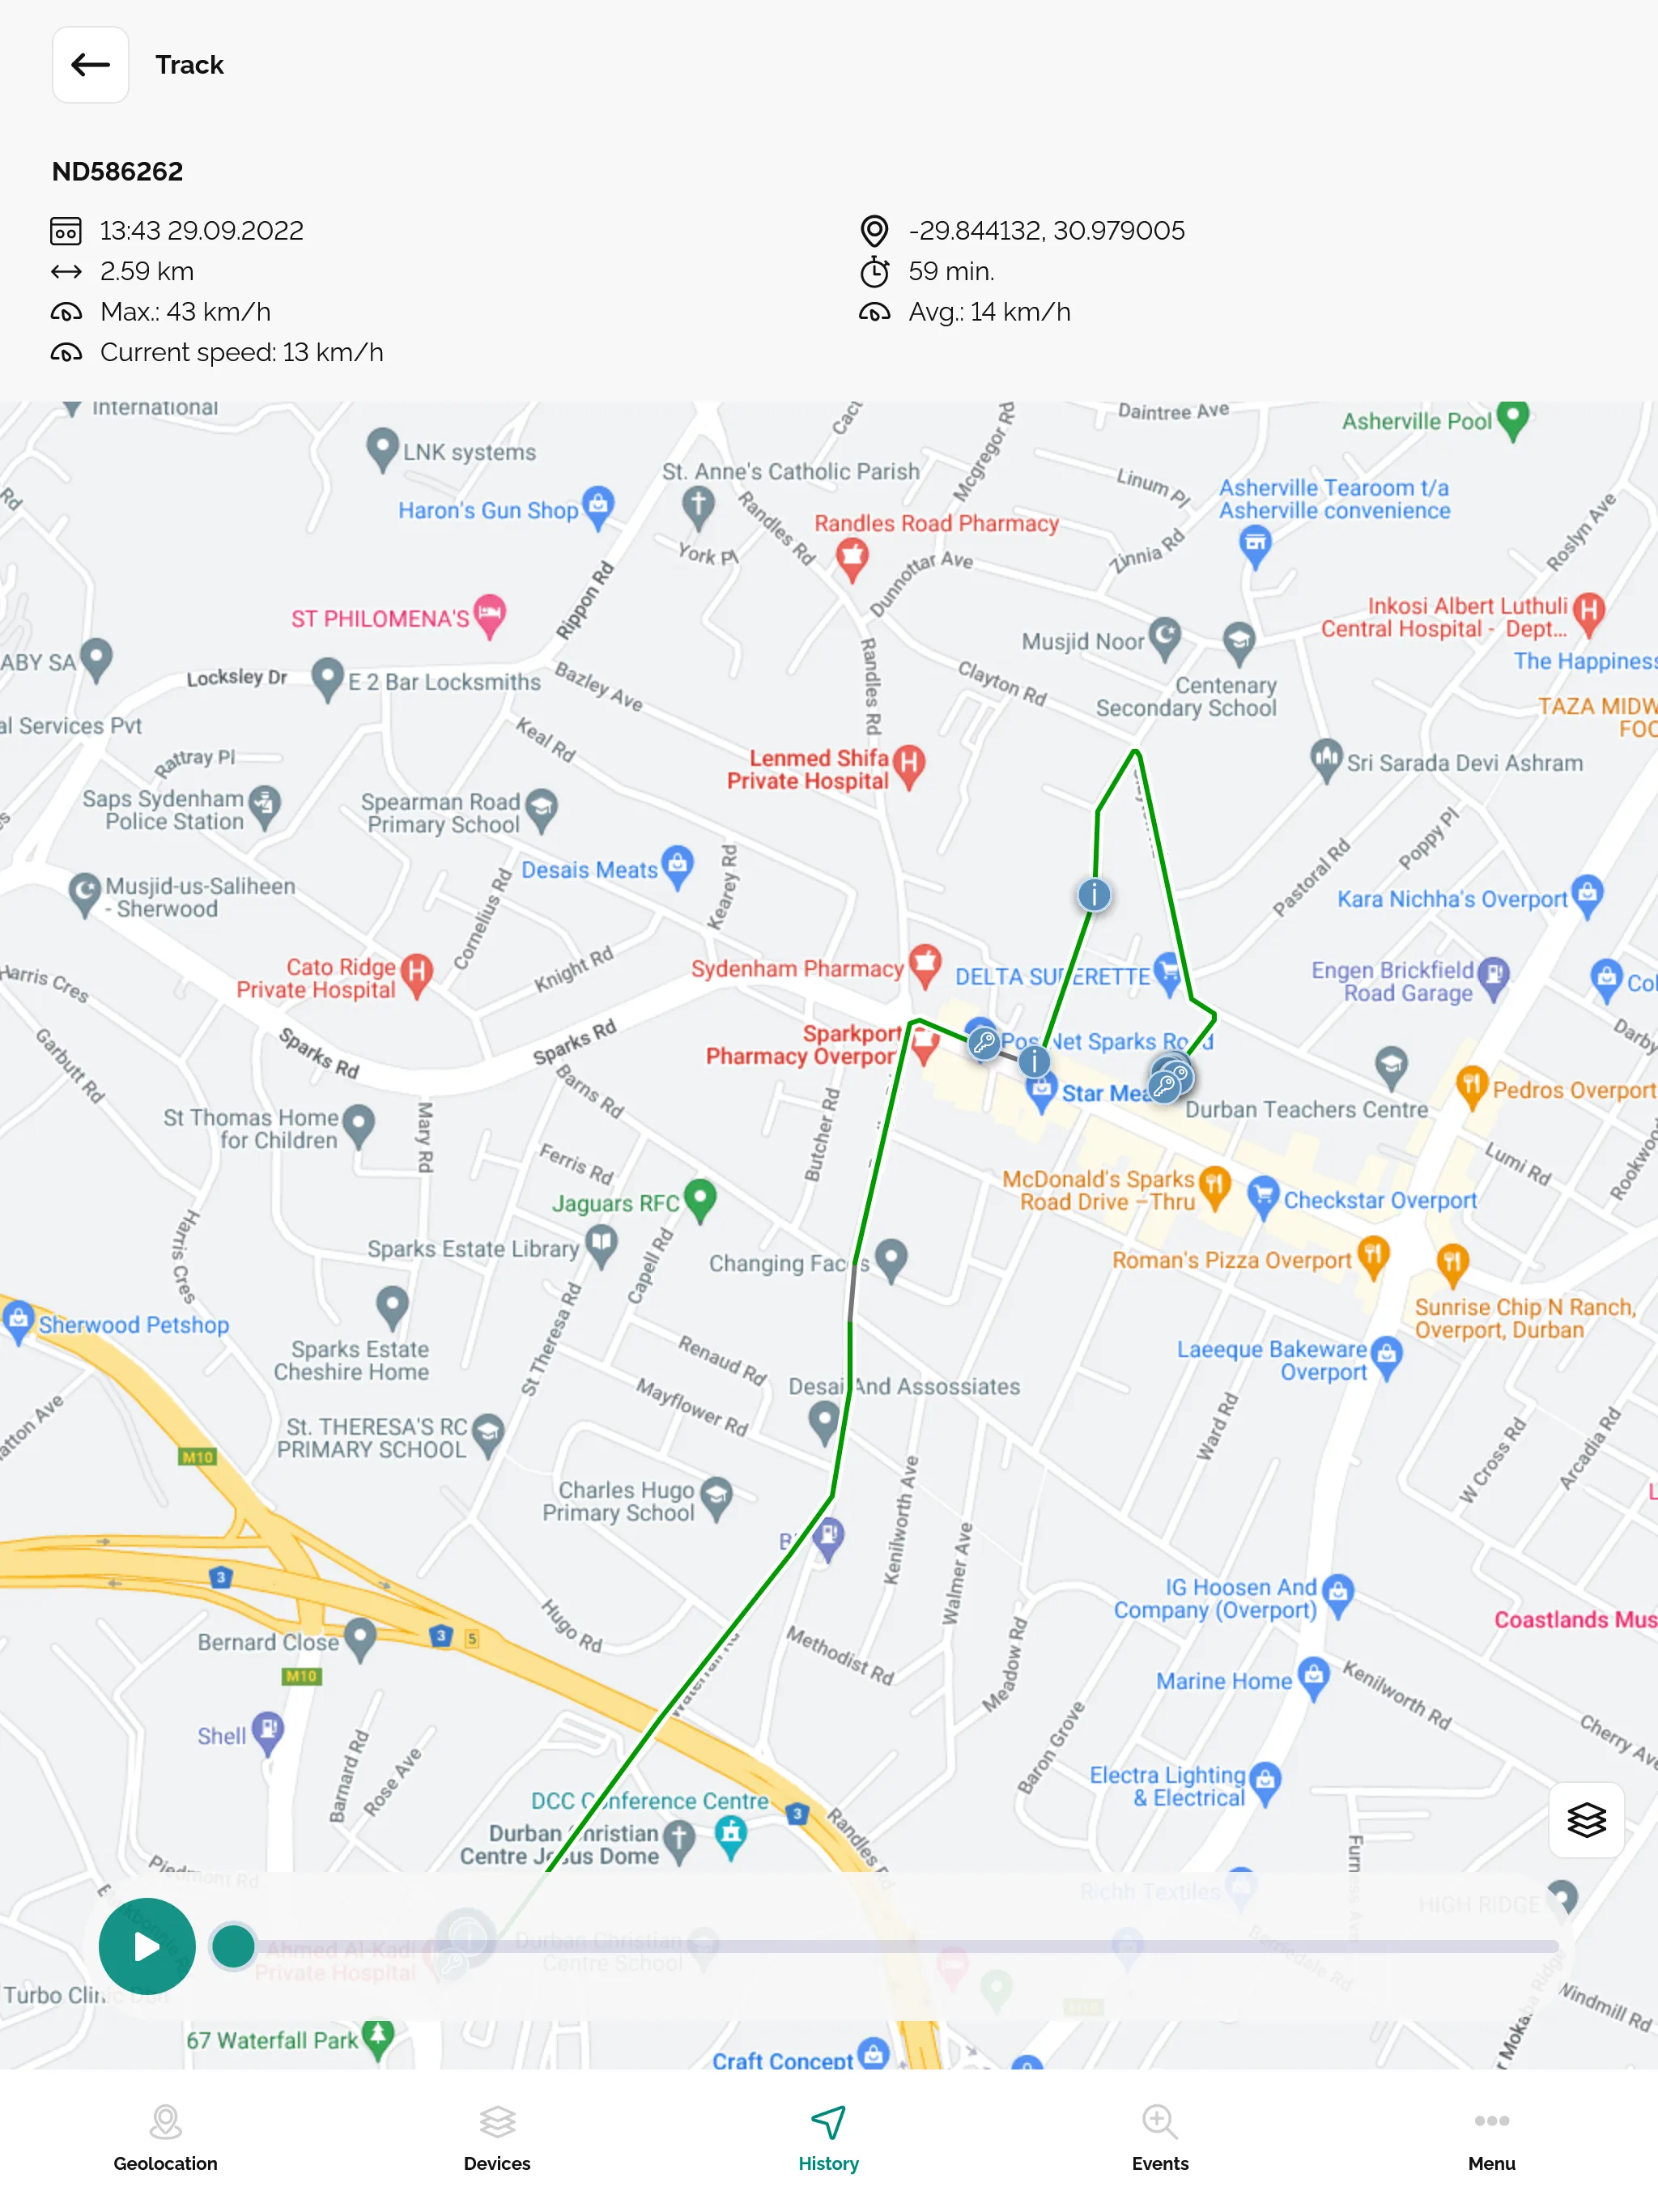Click the Geolocation tab icon
The image size is (1658, 2212).
click(x=165, y=2133)
